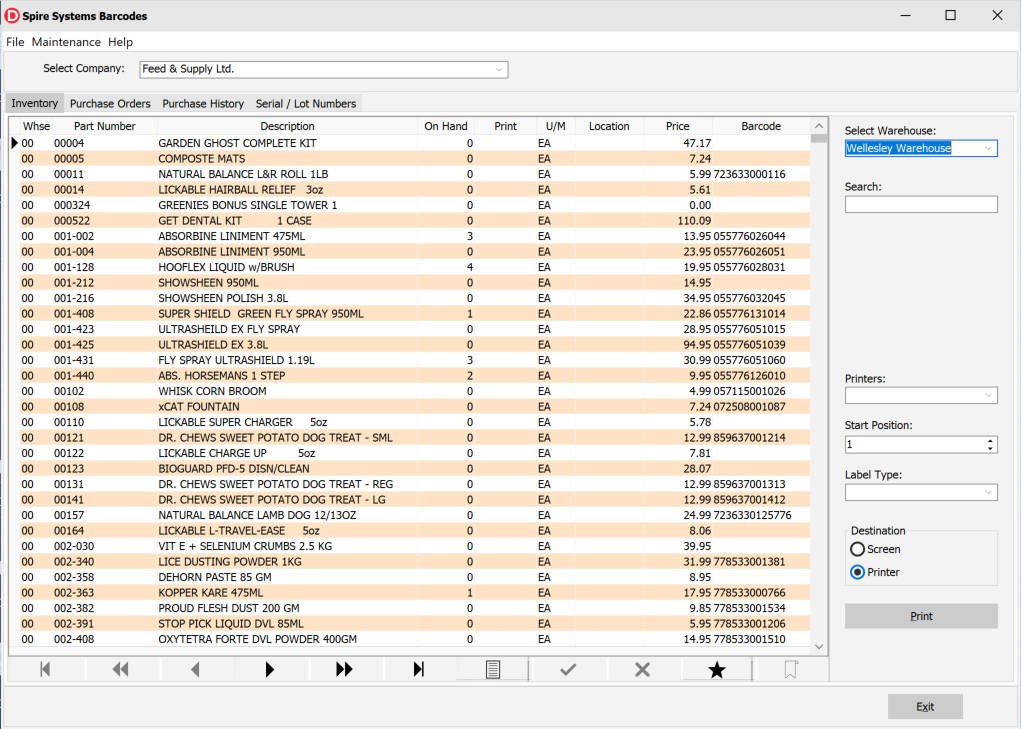Click the Description column header

click(287, 126)
